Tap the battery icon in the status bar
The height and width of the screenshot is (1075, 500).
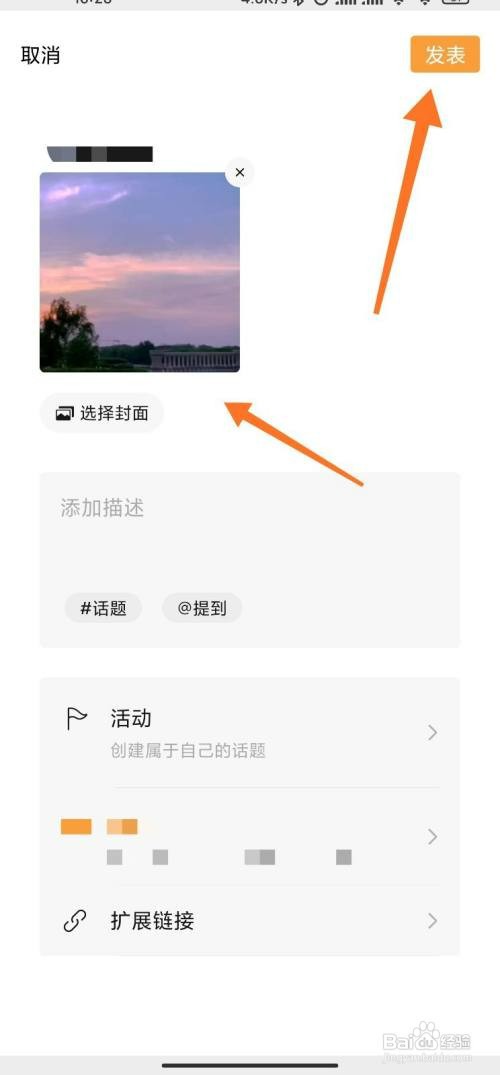coord(455,3)
